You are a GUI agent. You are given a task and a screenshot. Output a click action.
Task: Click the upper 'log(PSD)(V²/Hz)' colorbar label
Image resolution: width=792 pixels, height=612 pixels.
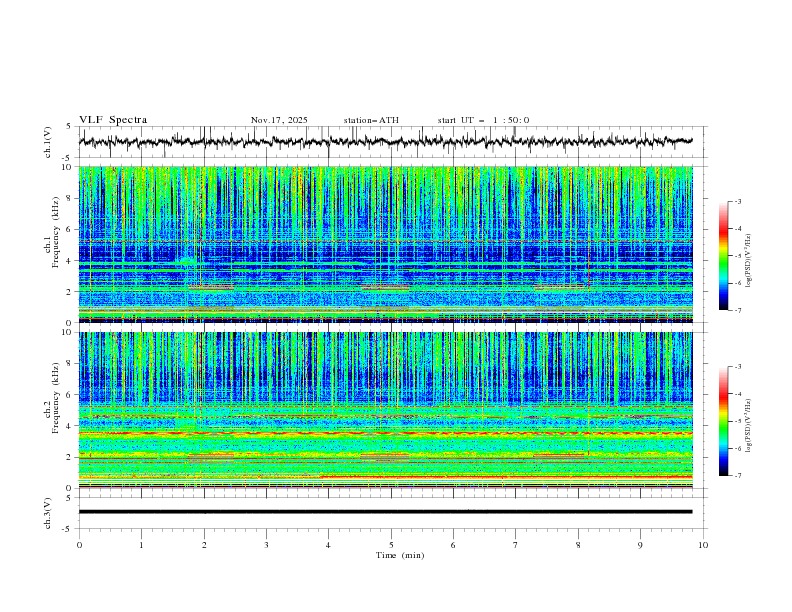749,260
